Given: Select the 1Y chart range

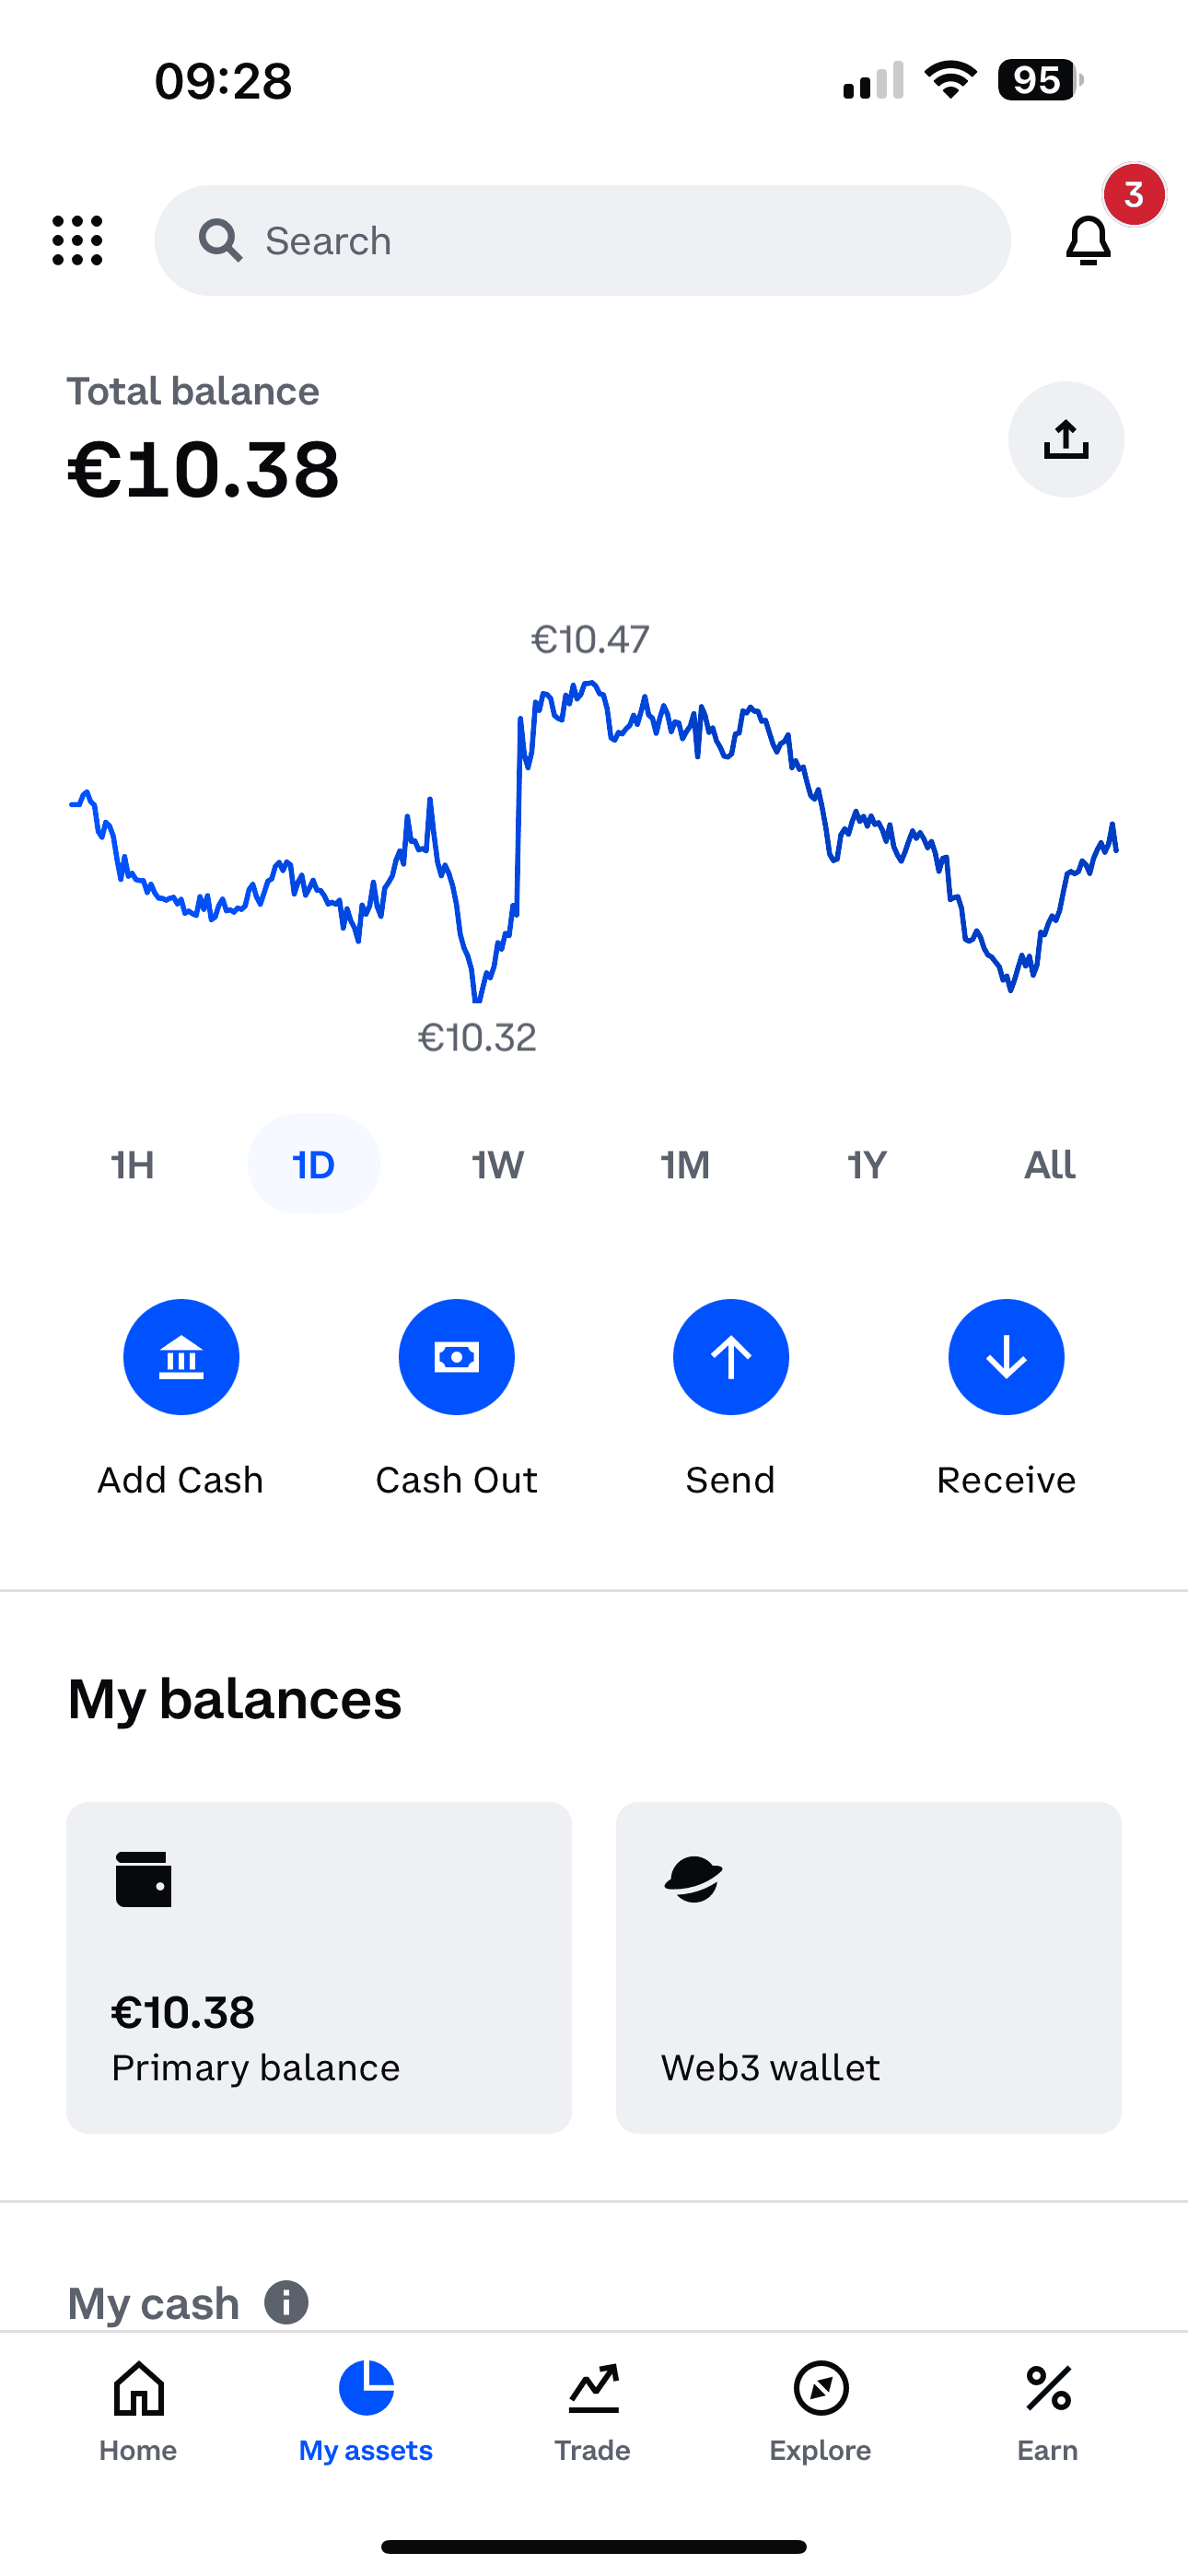Looking at the screenshot, I should (867, 1164).
